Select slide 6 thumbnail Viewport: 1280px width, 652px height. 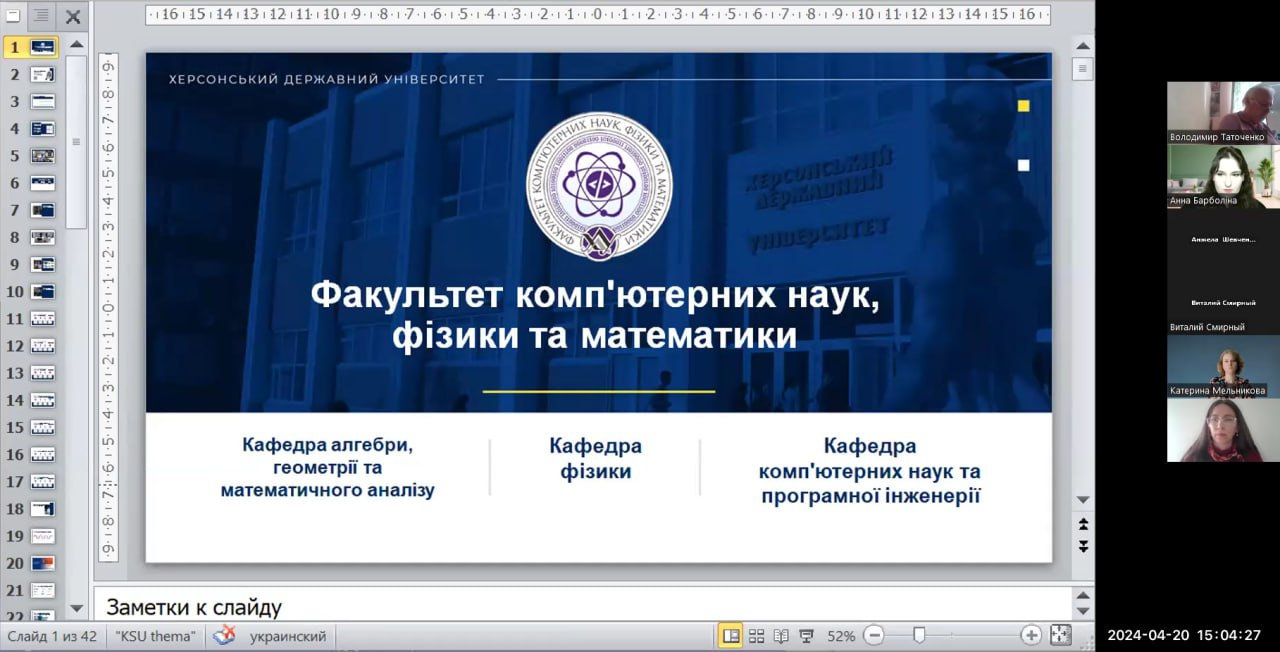[x=42, y=183]
